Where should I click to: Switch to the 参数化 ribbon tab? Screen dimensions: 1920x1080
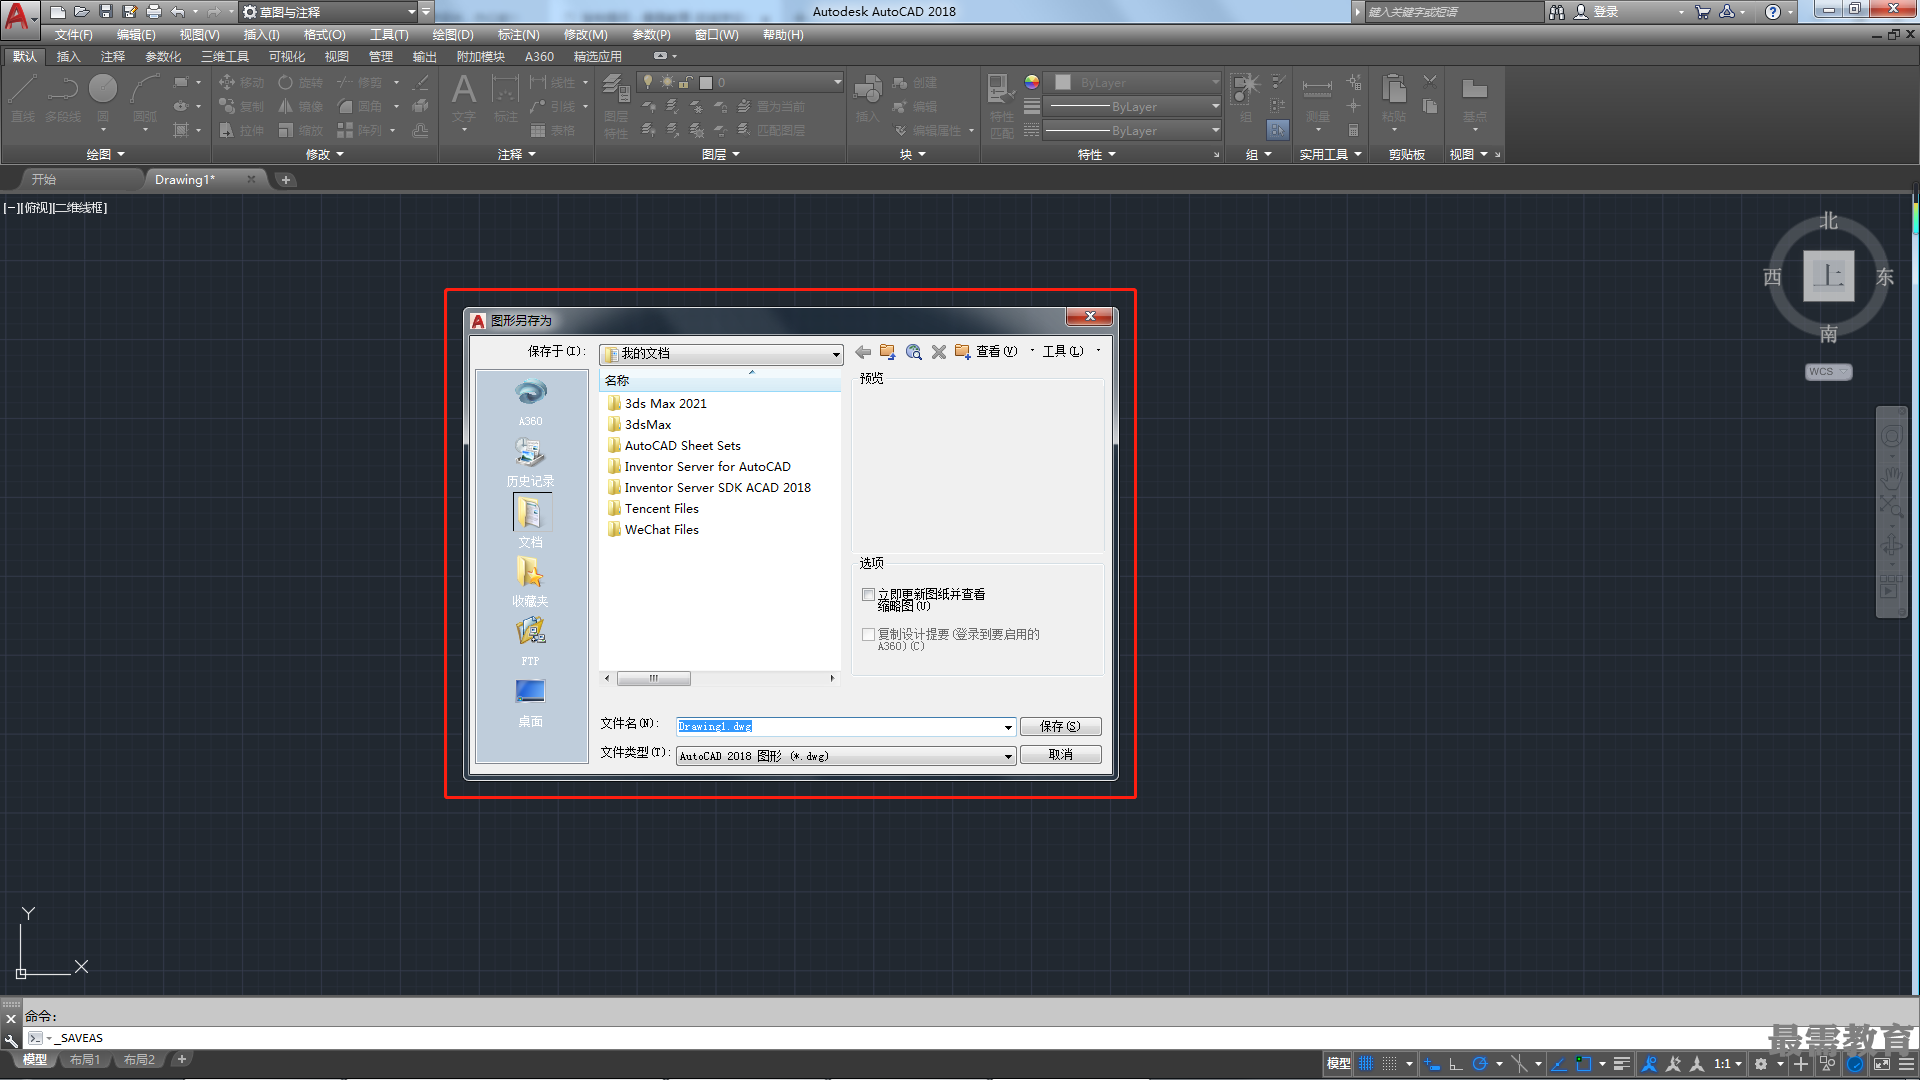coord(163,57)
